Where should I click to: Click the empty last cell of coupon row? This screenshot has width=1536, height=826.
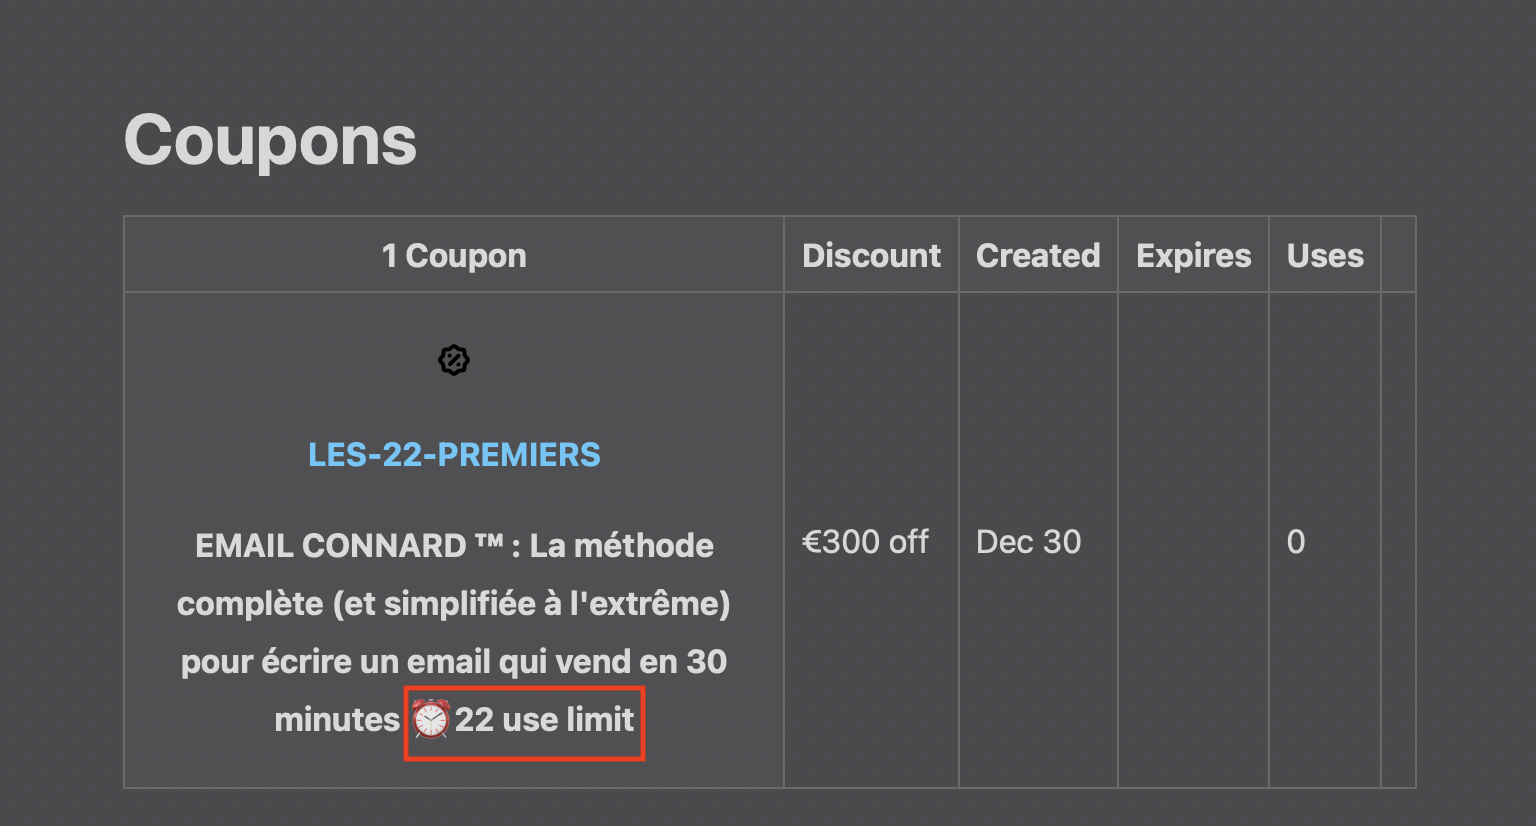coord(1398,540)
